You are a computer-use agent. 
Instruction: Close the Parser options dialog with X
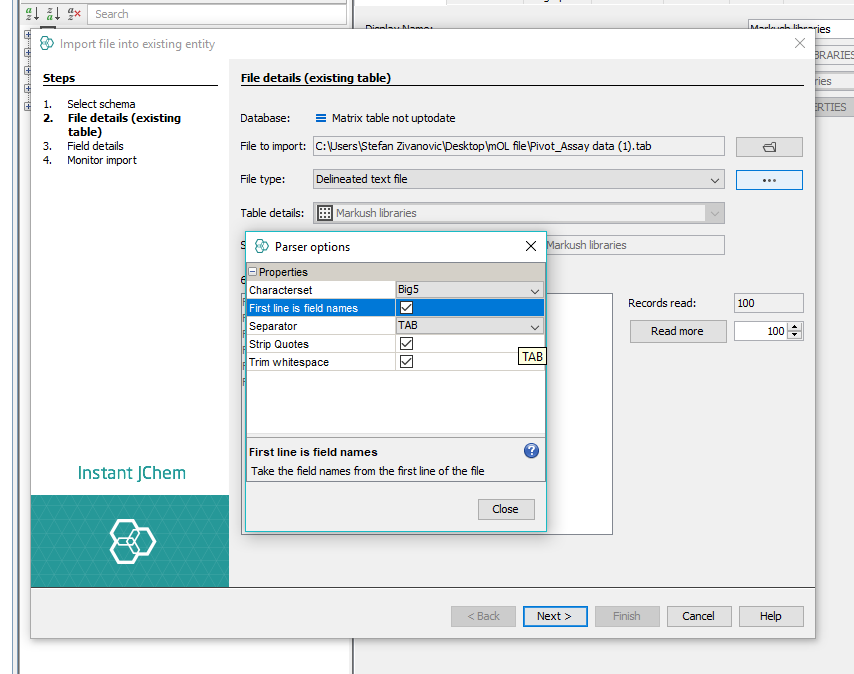(531, 246)
